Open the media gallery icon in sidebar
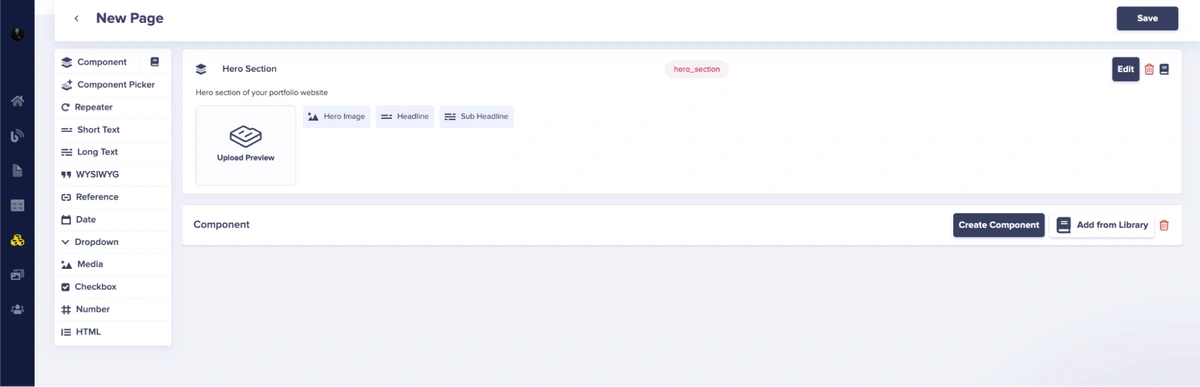This screenshot has width=1200, height=387. tap(17, 275)
